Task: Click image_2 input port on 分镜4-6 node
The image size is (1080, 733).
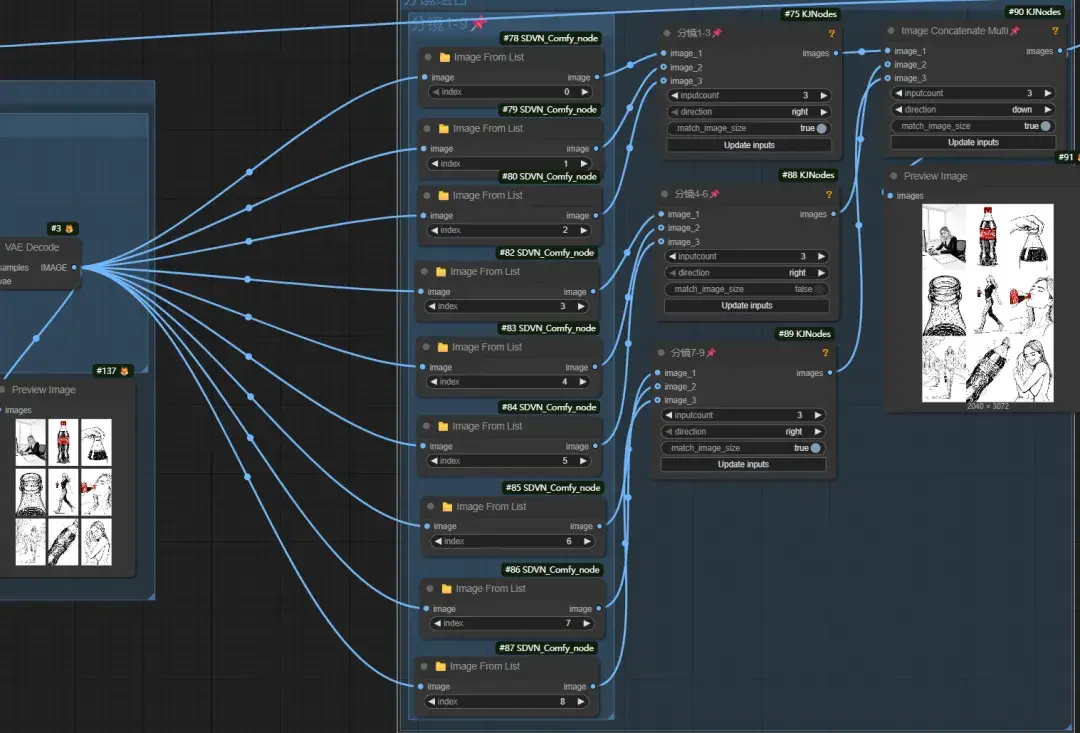Action: [661, 228]
